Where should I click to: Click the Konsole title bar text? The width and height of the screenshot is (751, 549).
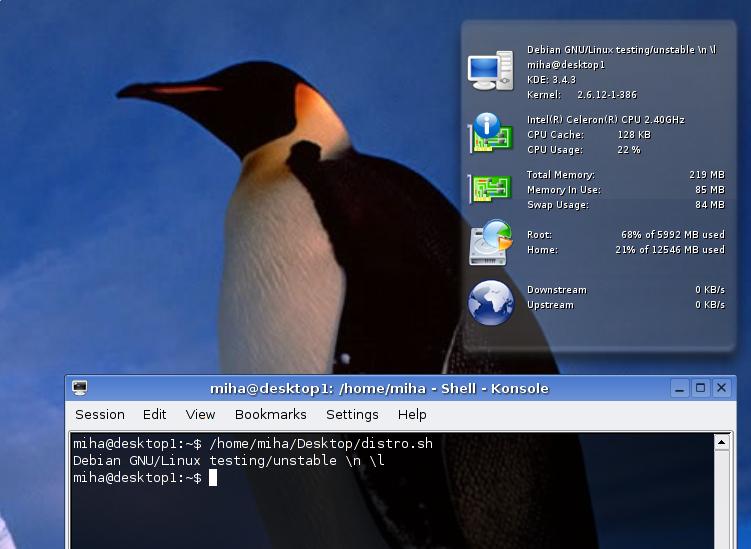coord(379,389)
